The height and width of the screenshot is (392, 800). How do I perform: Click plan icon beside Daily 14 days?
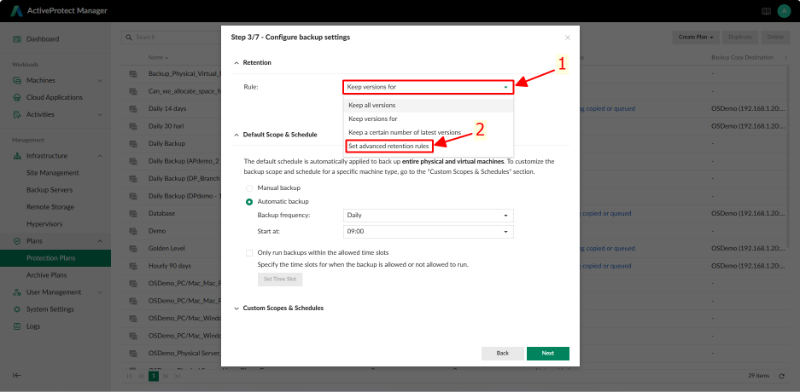click(134, 109)
